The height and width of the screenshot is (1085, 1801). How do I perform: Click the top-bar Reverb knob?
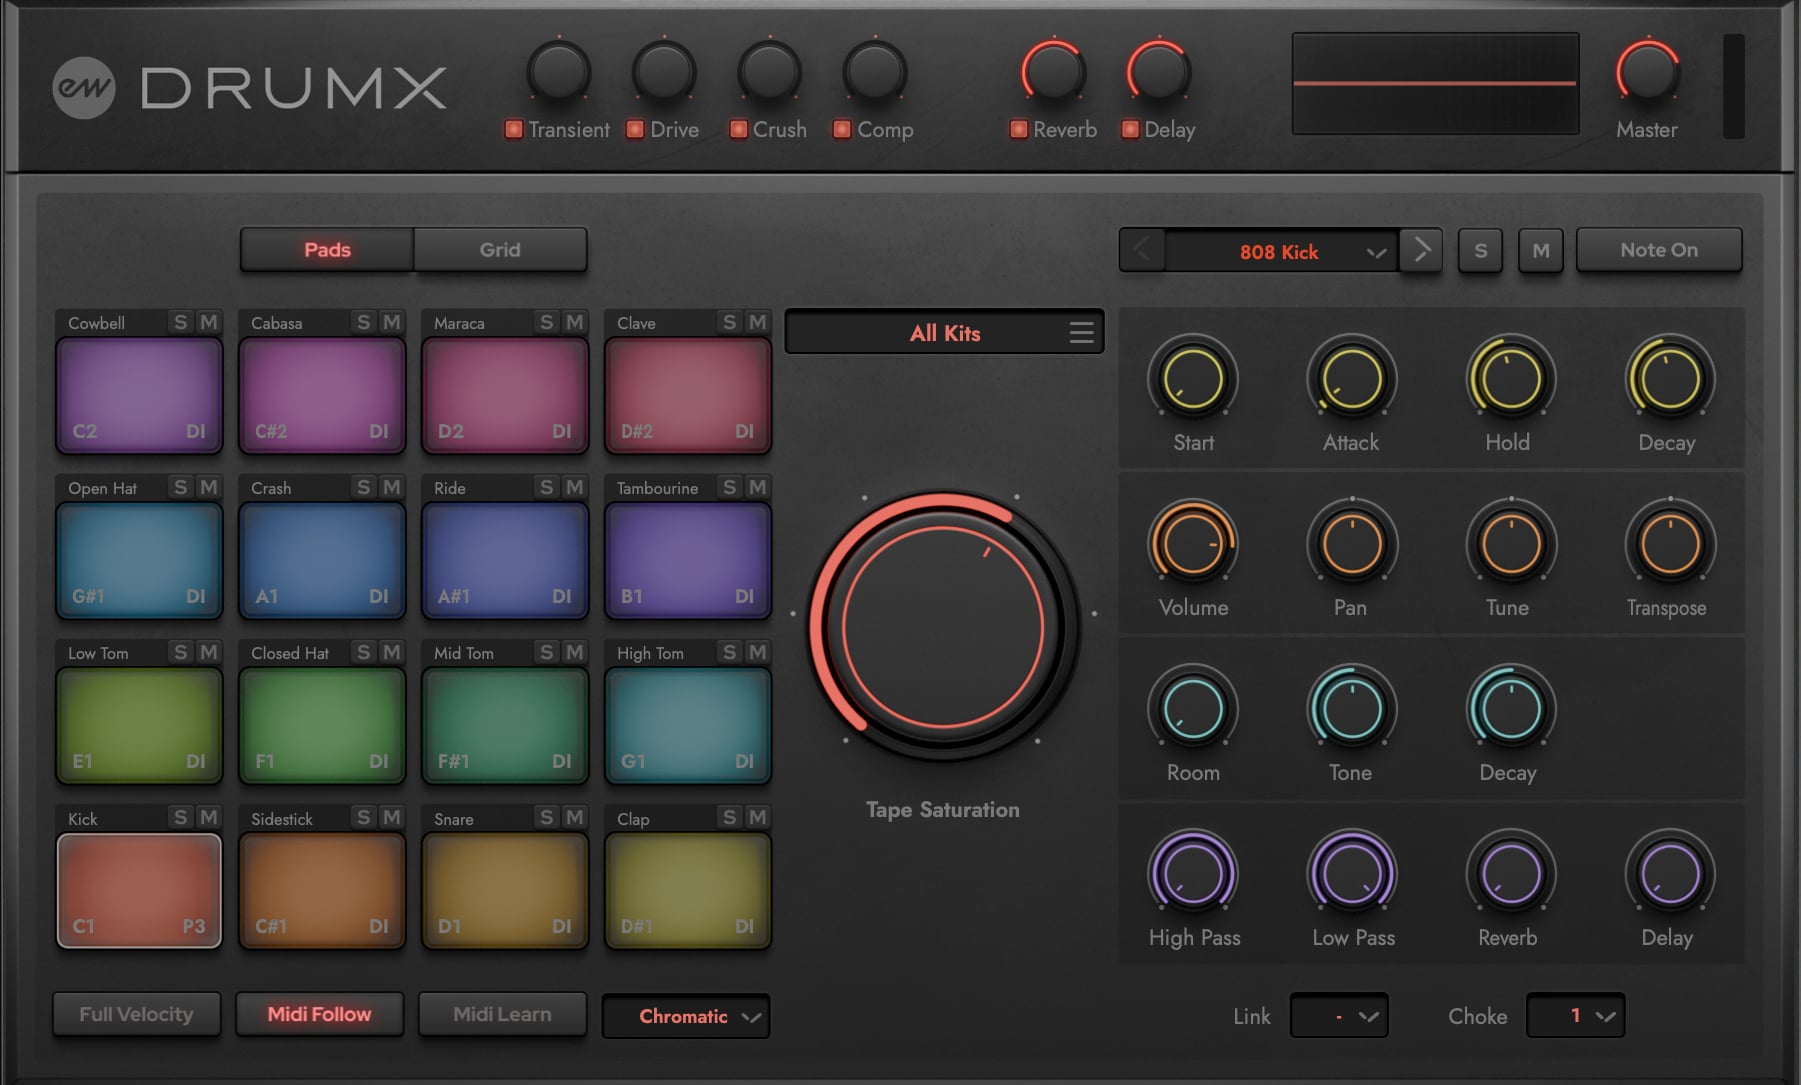point(1053,72)
